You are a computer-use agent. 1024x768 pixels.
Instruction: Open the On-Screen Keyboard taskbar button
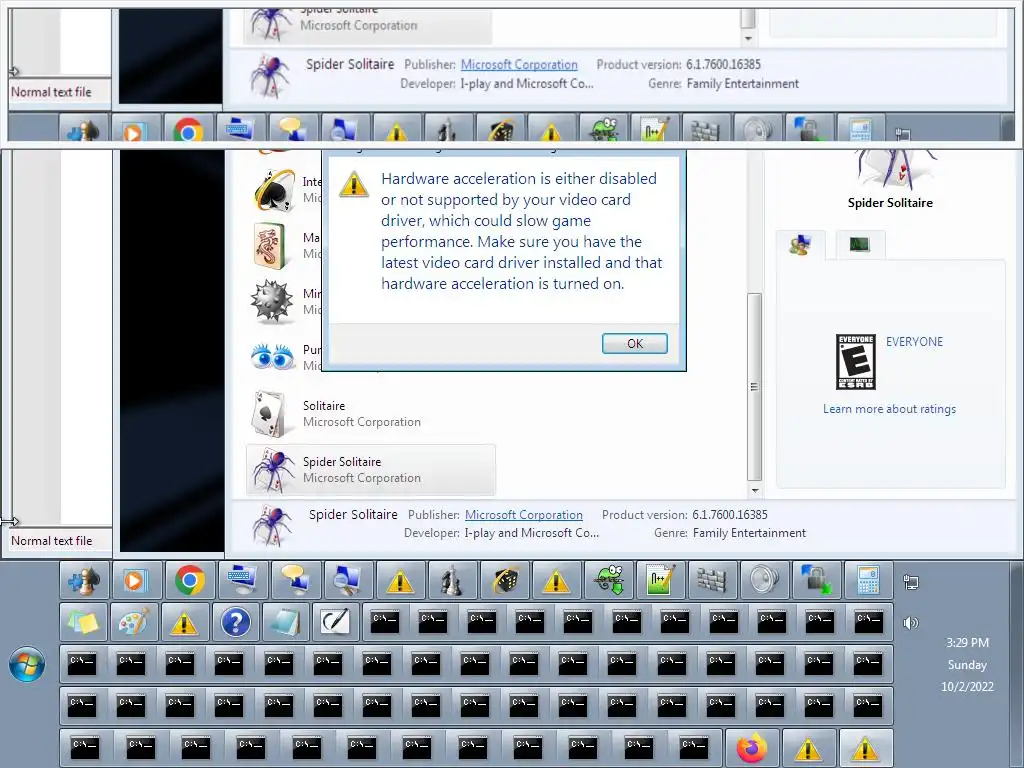tap(242, 580)
